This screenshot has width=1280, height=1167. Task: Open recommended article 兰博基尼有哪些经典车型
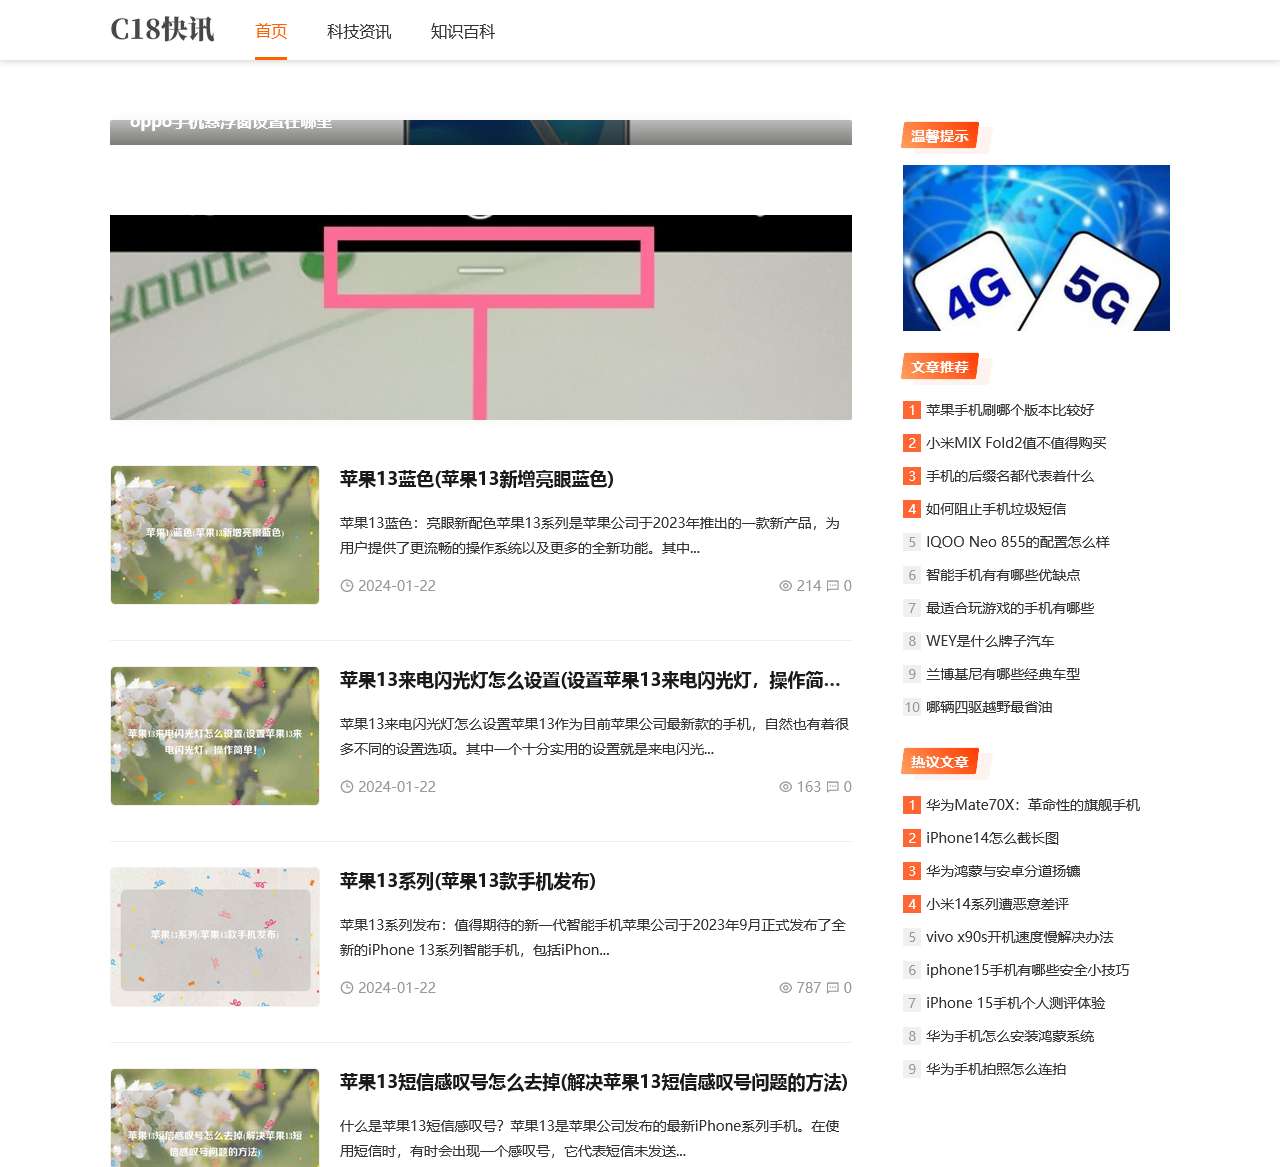point(1003,674)
